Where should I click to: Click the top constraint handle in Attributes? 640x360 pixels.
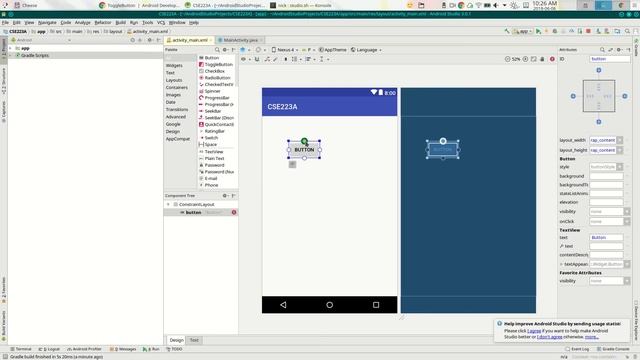tap(599, 70)
